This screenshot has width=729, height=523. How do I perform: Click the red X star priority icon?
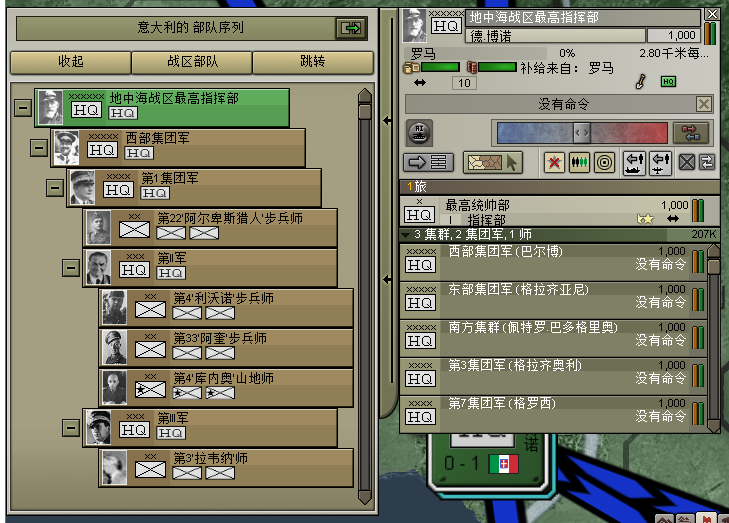pyautogui.click(x=554, y=163)
